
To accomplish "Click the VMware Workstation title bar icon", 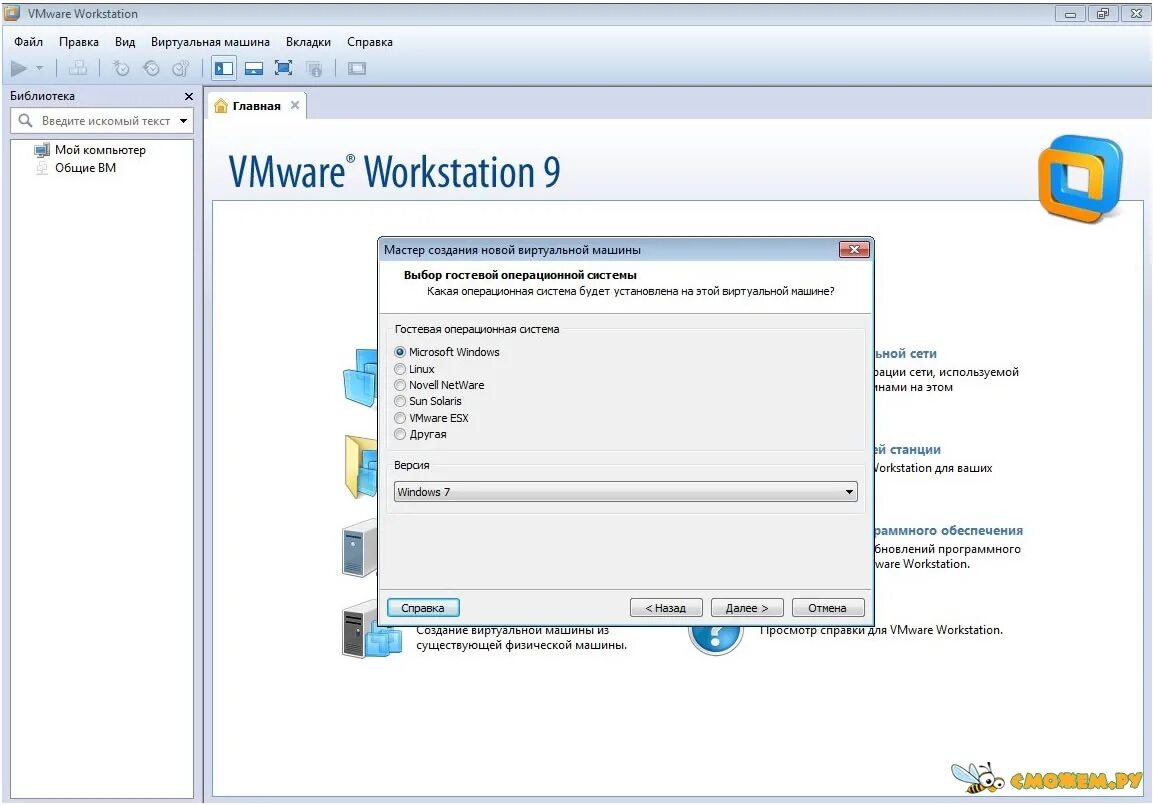I will [13, 13].
